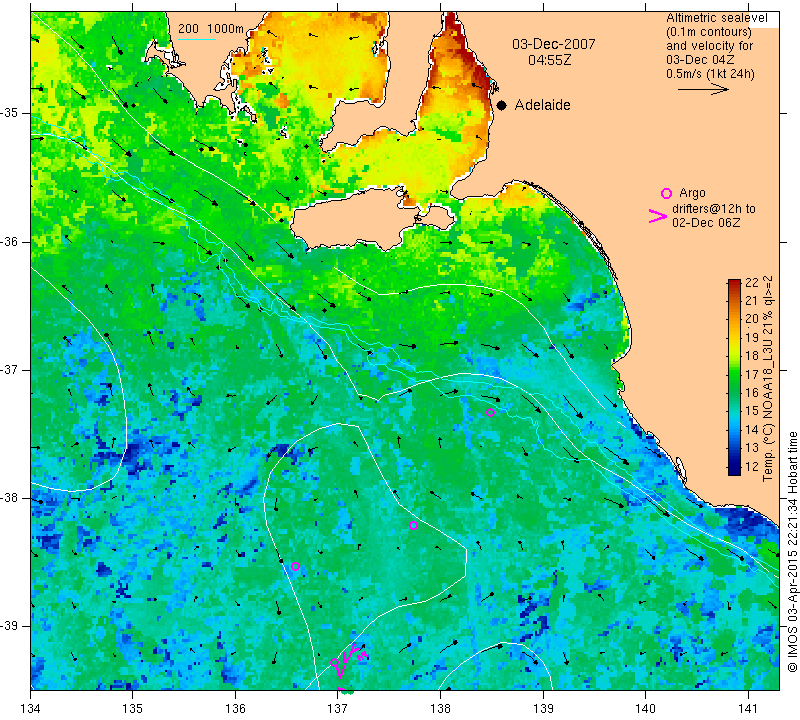Click the "17" color bar tick label

[x=752, y=374]
